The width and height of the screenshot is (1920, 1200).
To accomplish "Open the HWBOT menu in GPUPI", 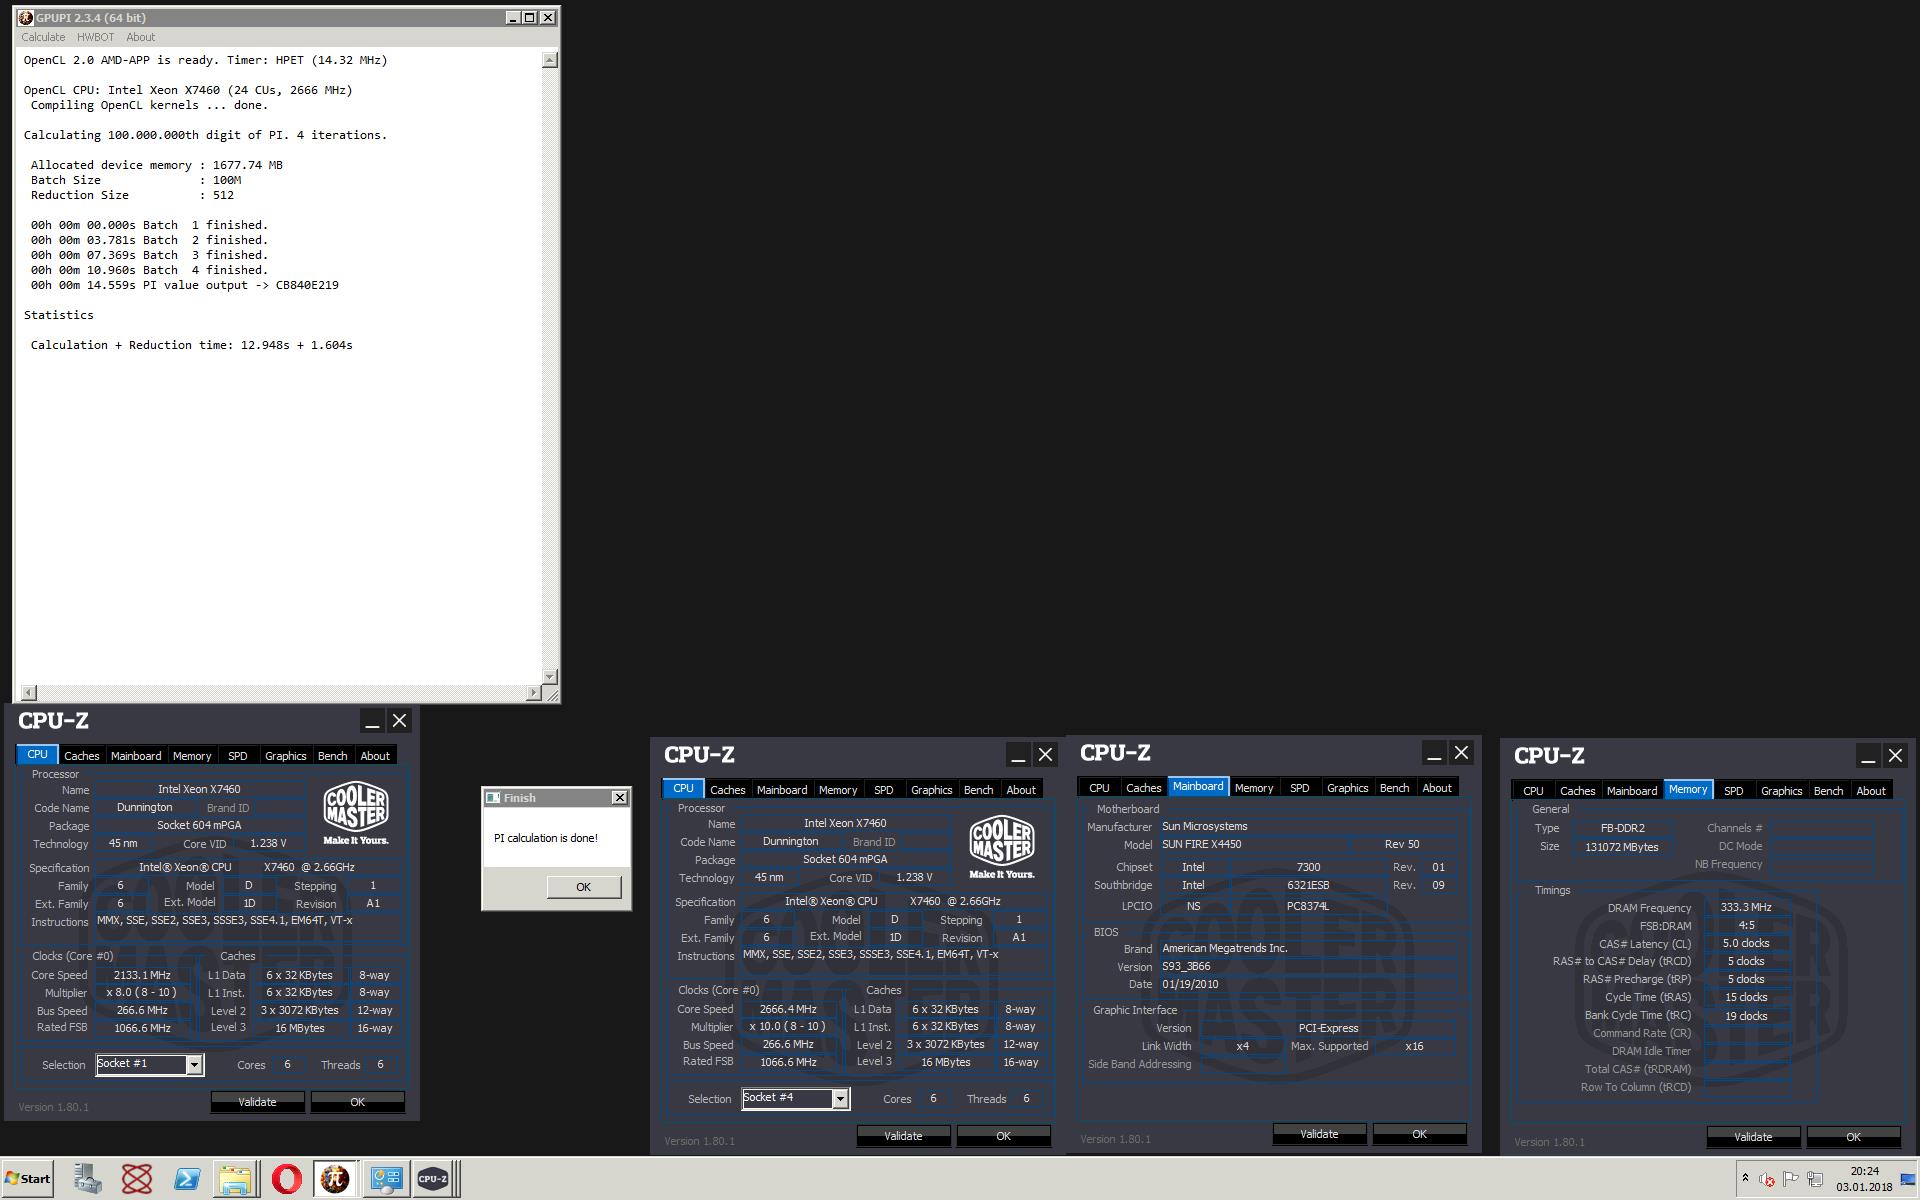I will pyautogui.click(x=95, y=37).
